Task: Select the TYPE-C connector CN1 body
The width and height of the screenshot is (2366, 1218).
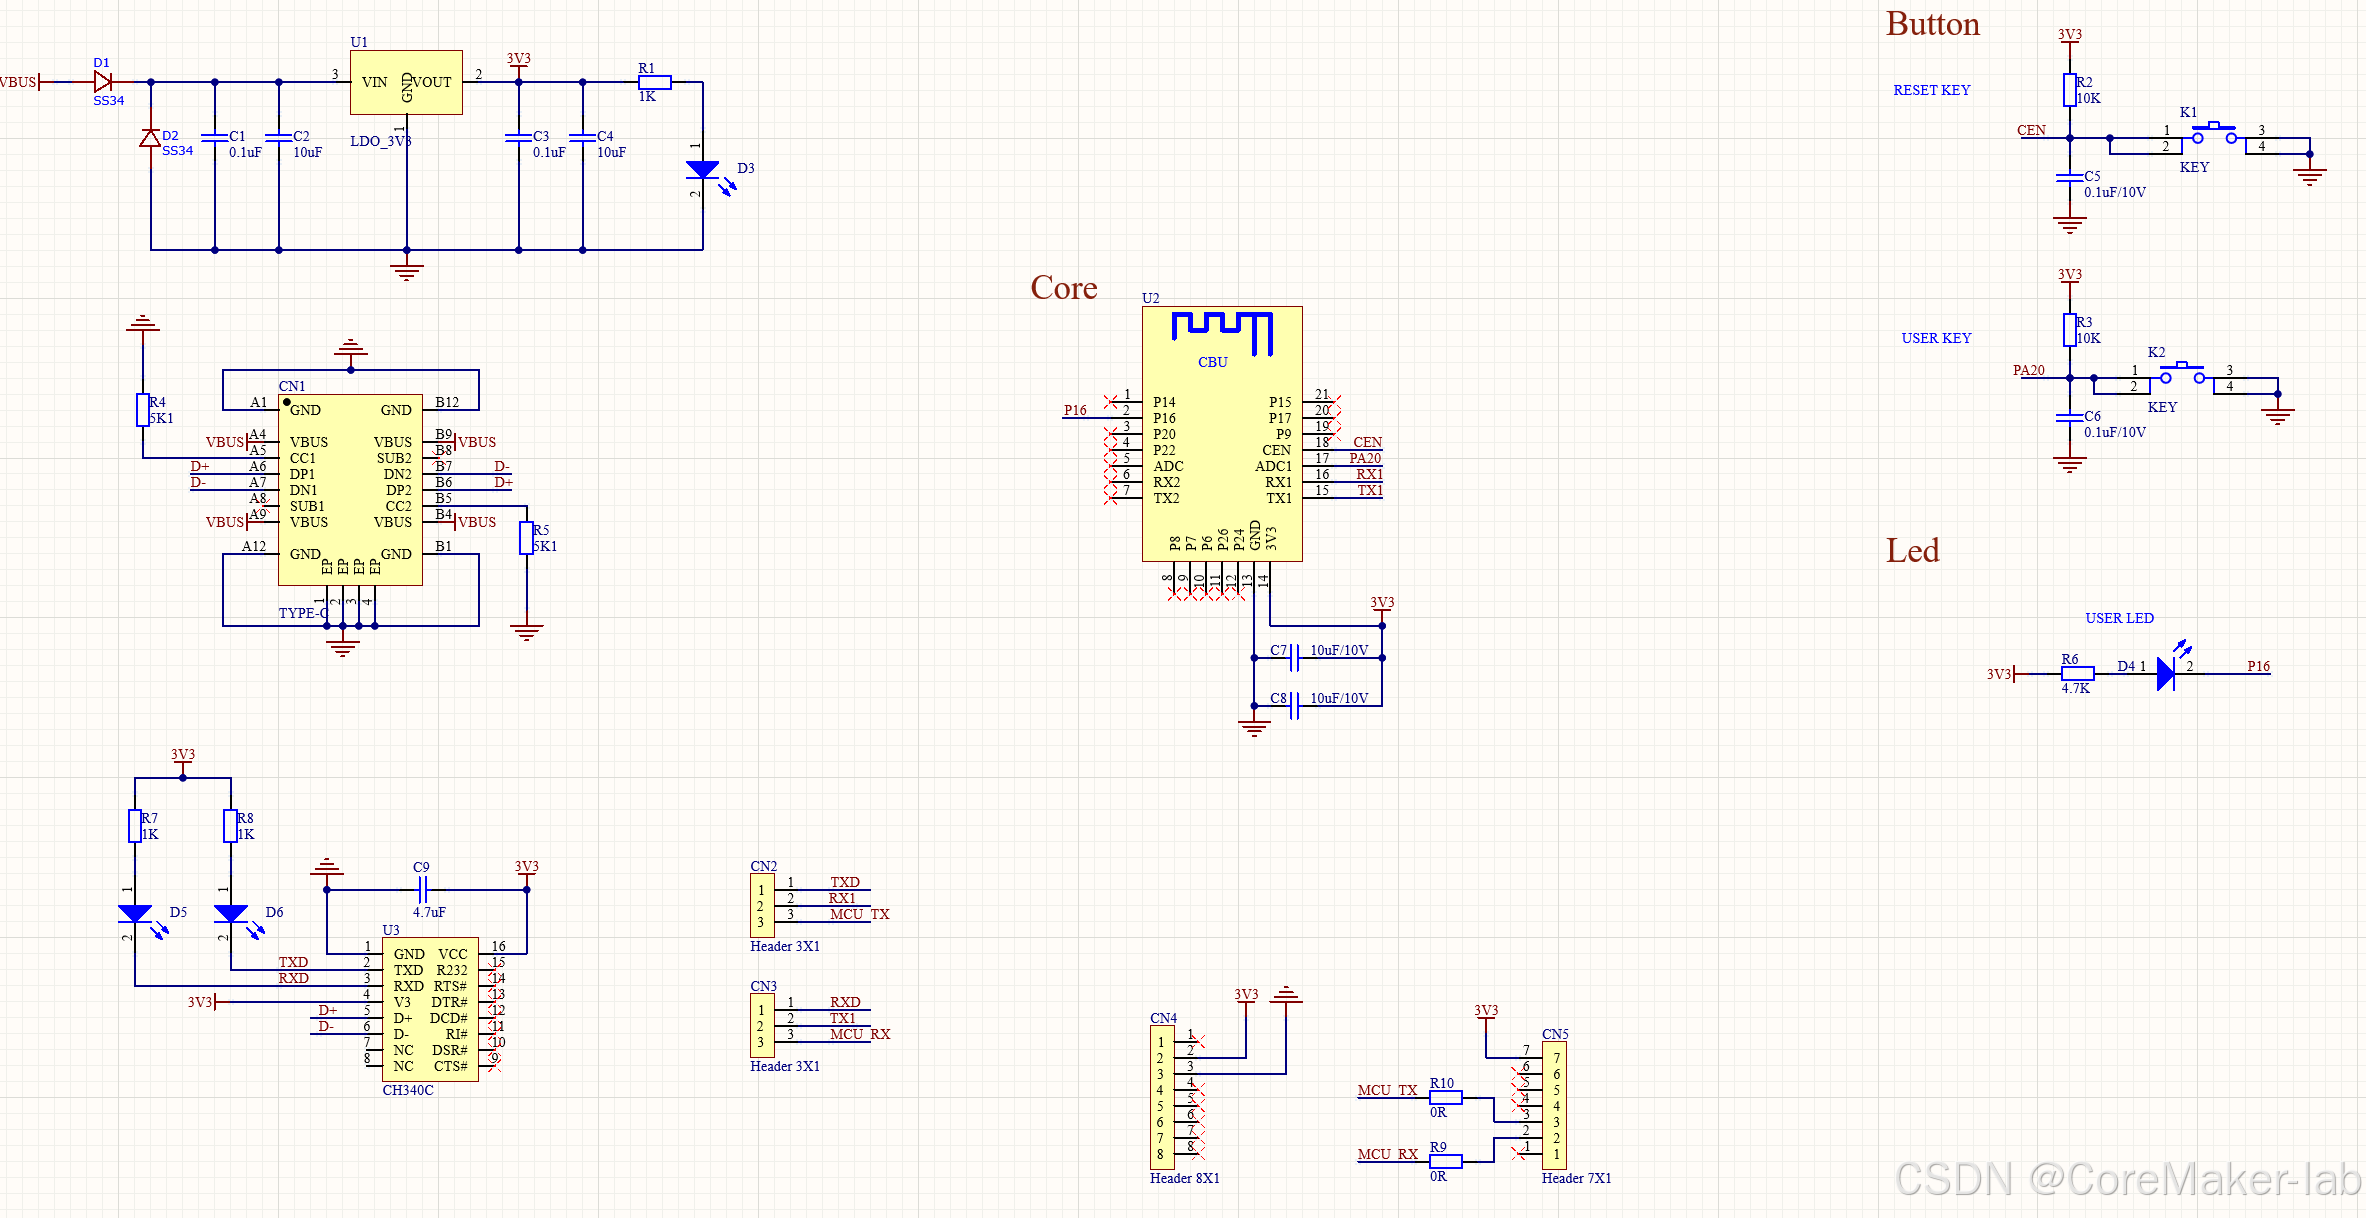Action: 350,489
